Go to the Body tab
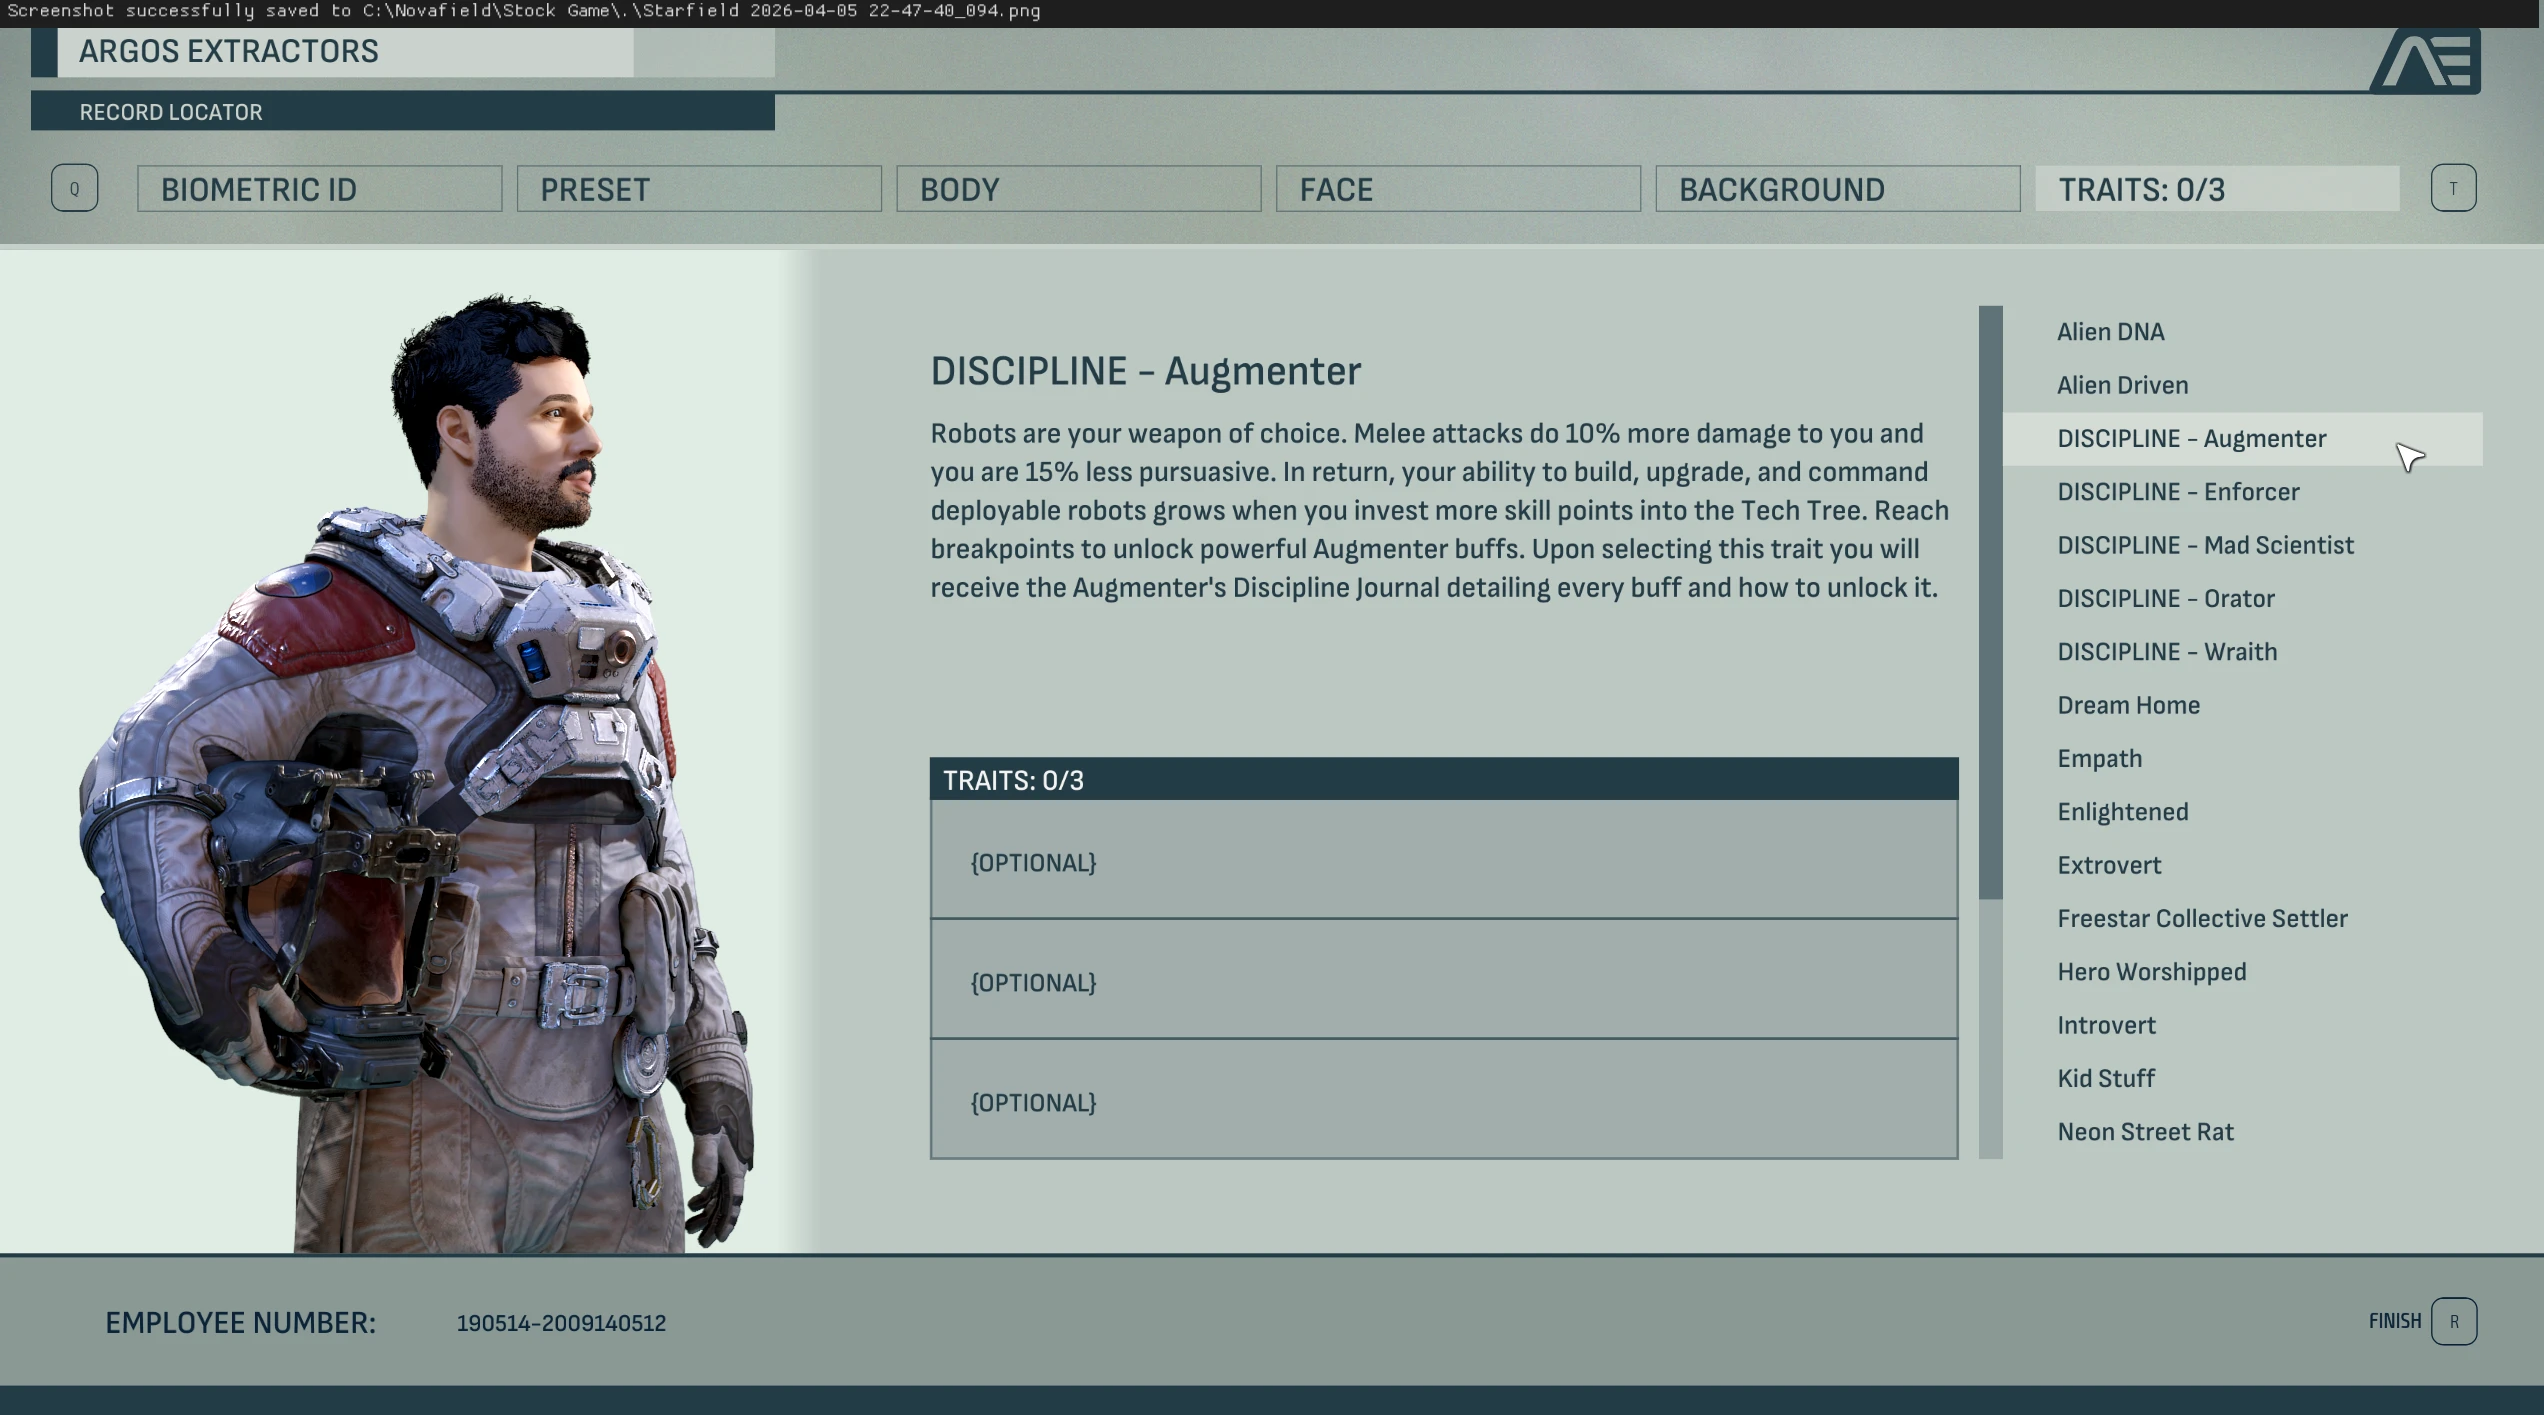 coord(1078,189)
